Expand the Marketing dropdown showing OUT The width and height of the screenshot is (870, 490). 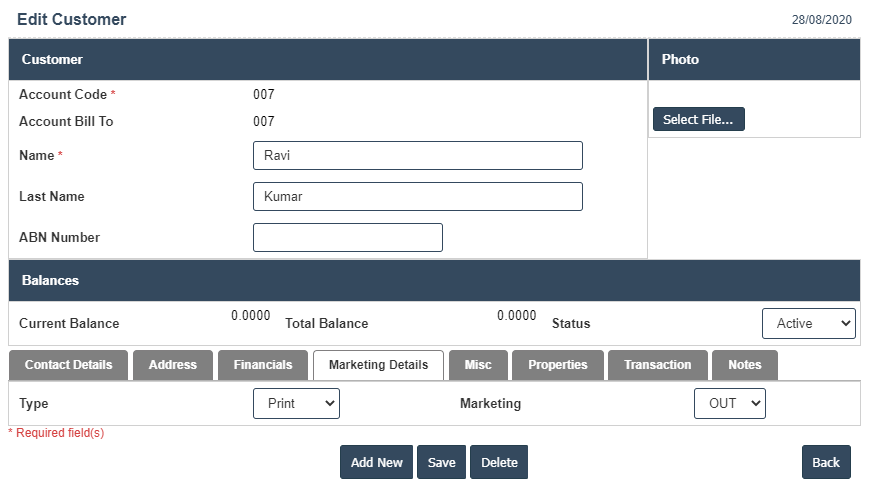coord(729,403)
